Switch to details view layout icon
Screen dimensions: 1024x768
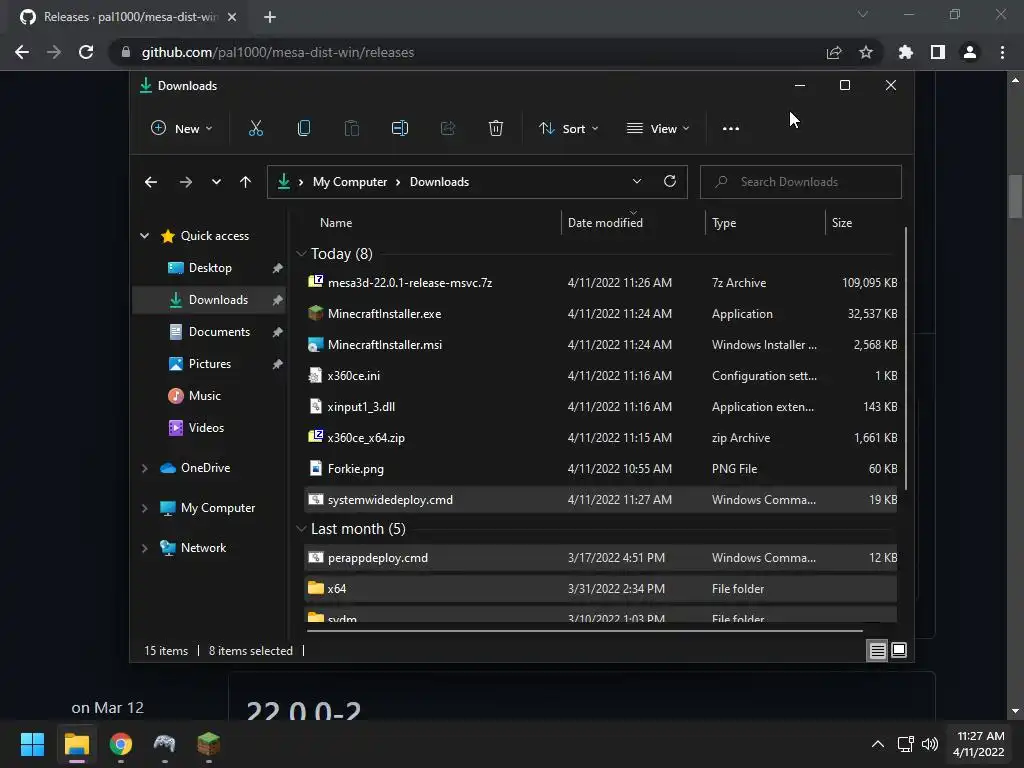coord(877,650)
